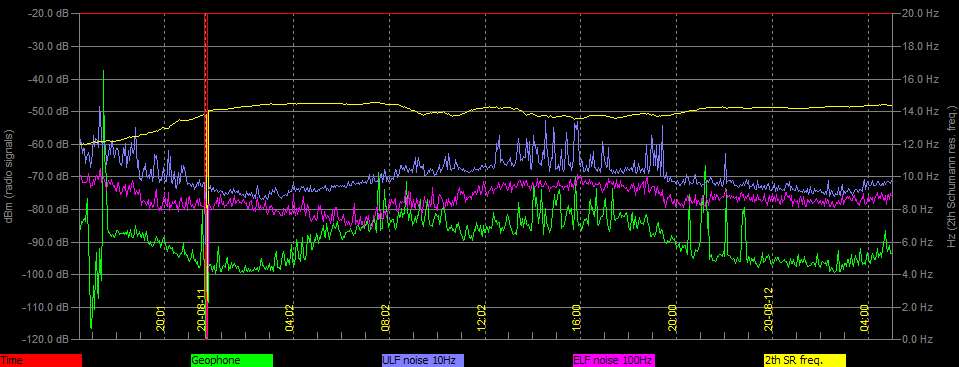Click the 20-08-12 date axis label
The height and width of the screenshot is (367, 959).
[769, 310]
